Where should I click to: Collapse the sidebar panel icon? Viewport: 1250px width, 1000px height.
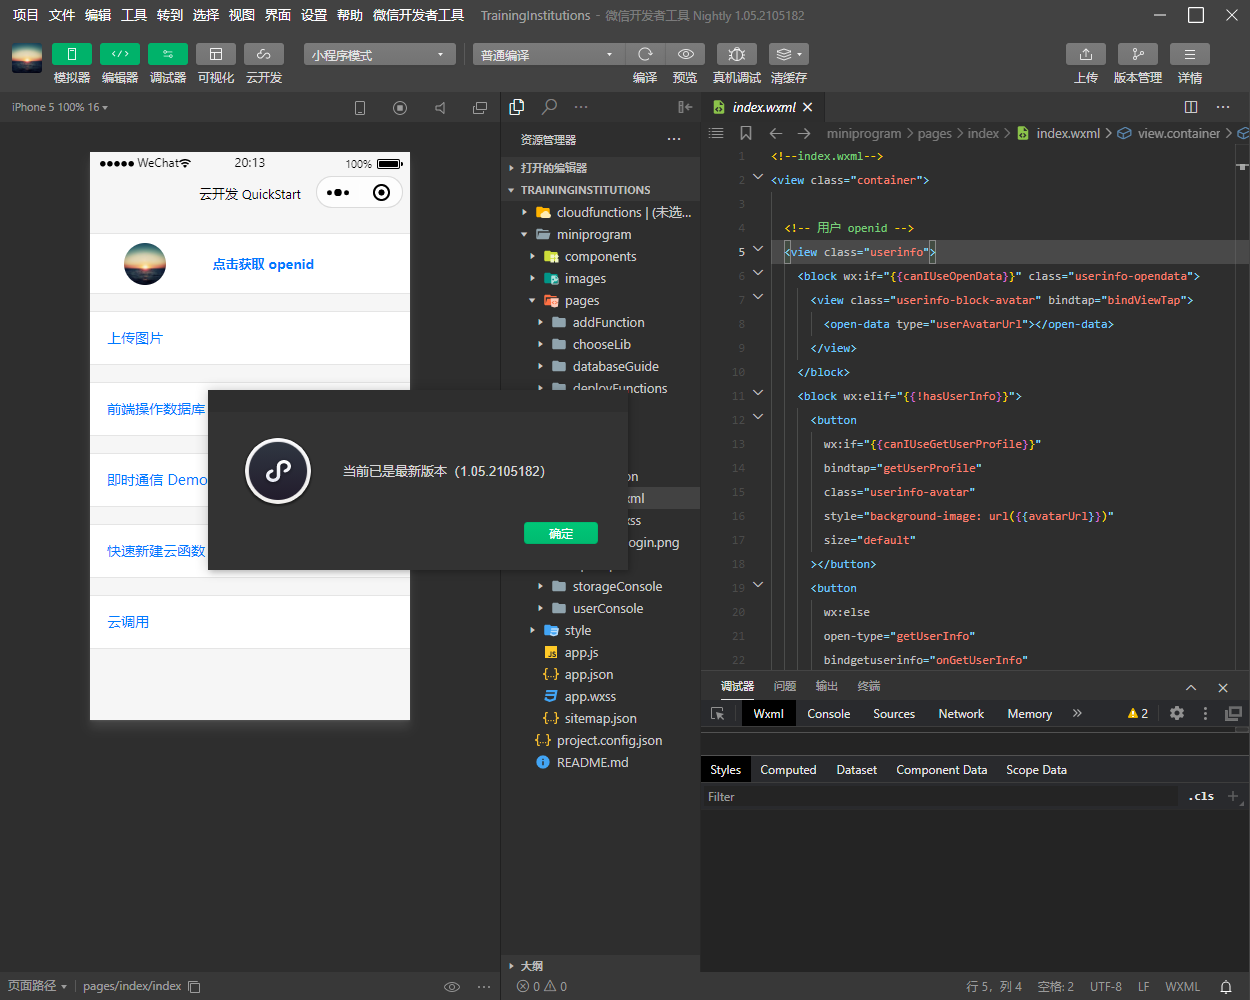pos(685,107)
